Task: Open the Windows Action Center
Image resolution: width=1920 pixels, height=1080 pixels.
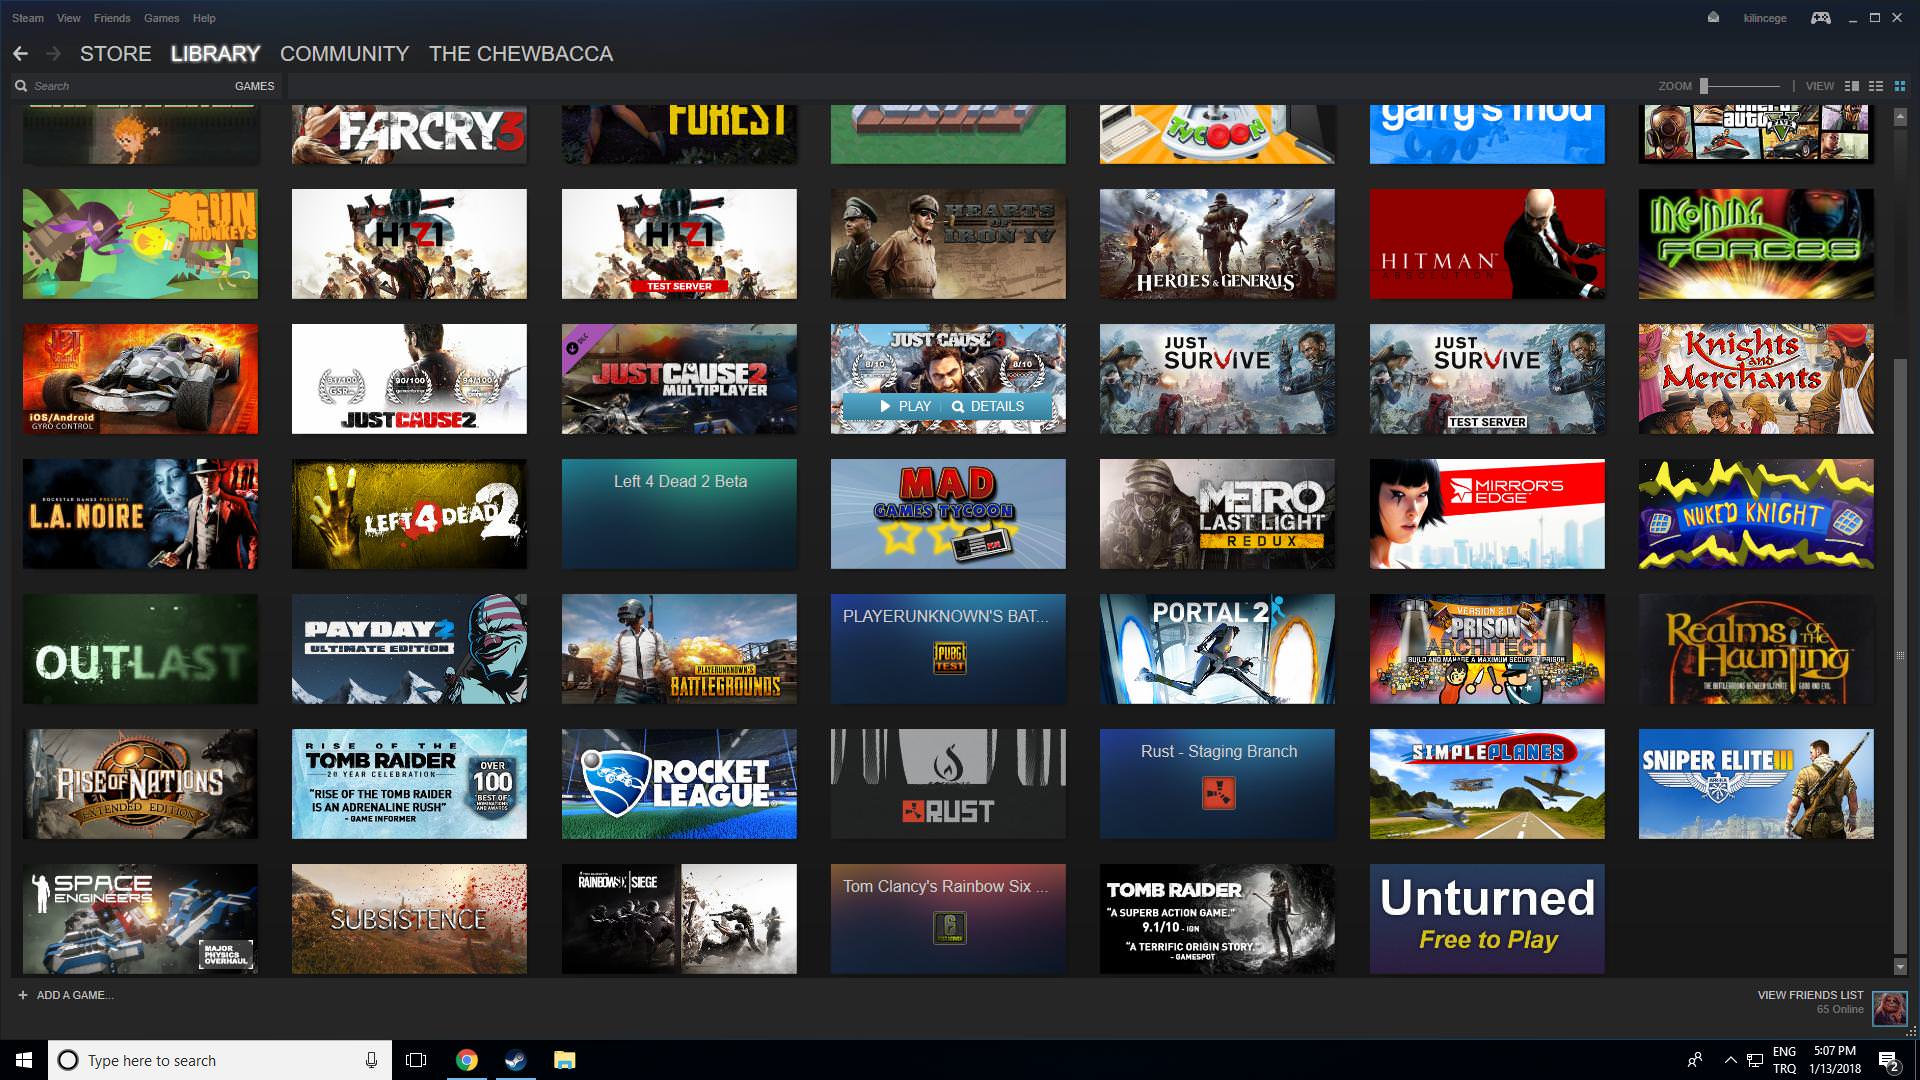Action: [1889, 1060]
